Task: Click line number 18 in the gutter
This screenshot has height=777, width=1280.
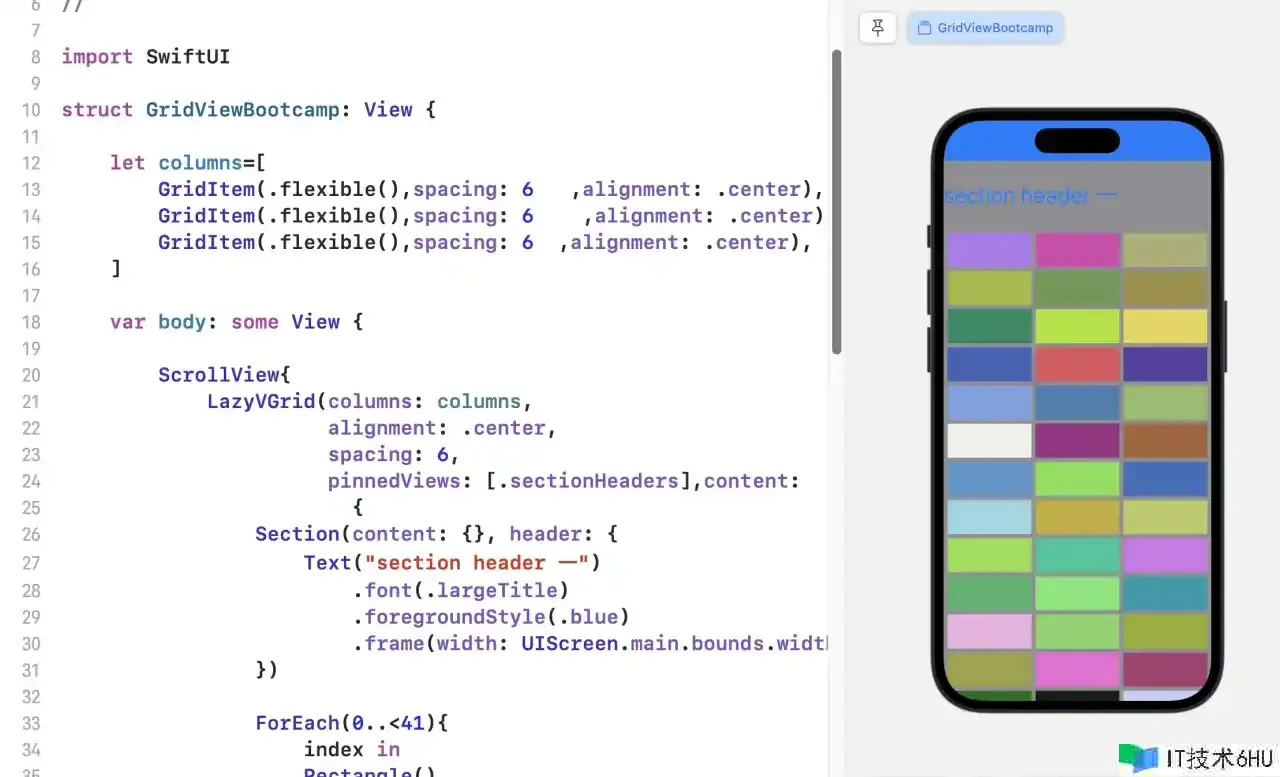Action: point(30,322)
